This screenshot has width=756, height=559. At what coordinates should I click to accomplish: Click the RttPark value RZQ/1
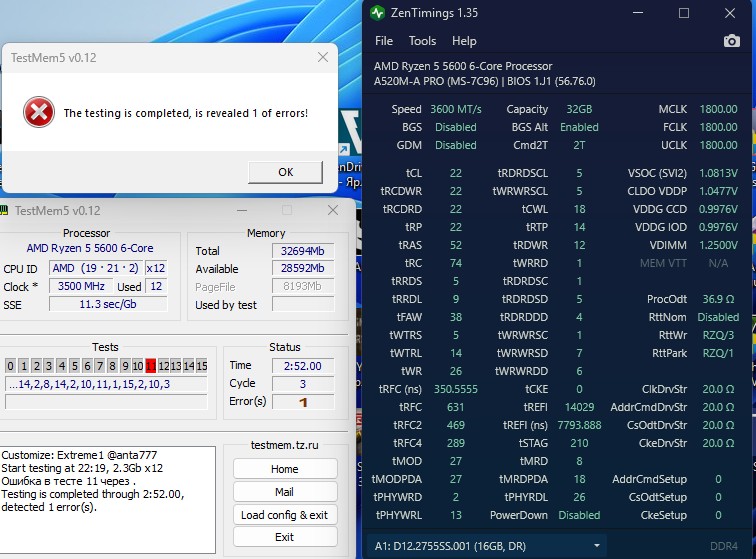click(x=718, y=353)
